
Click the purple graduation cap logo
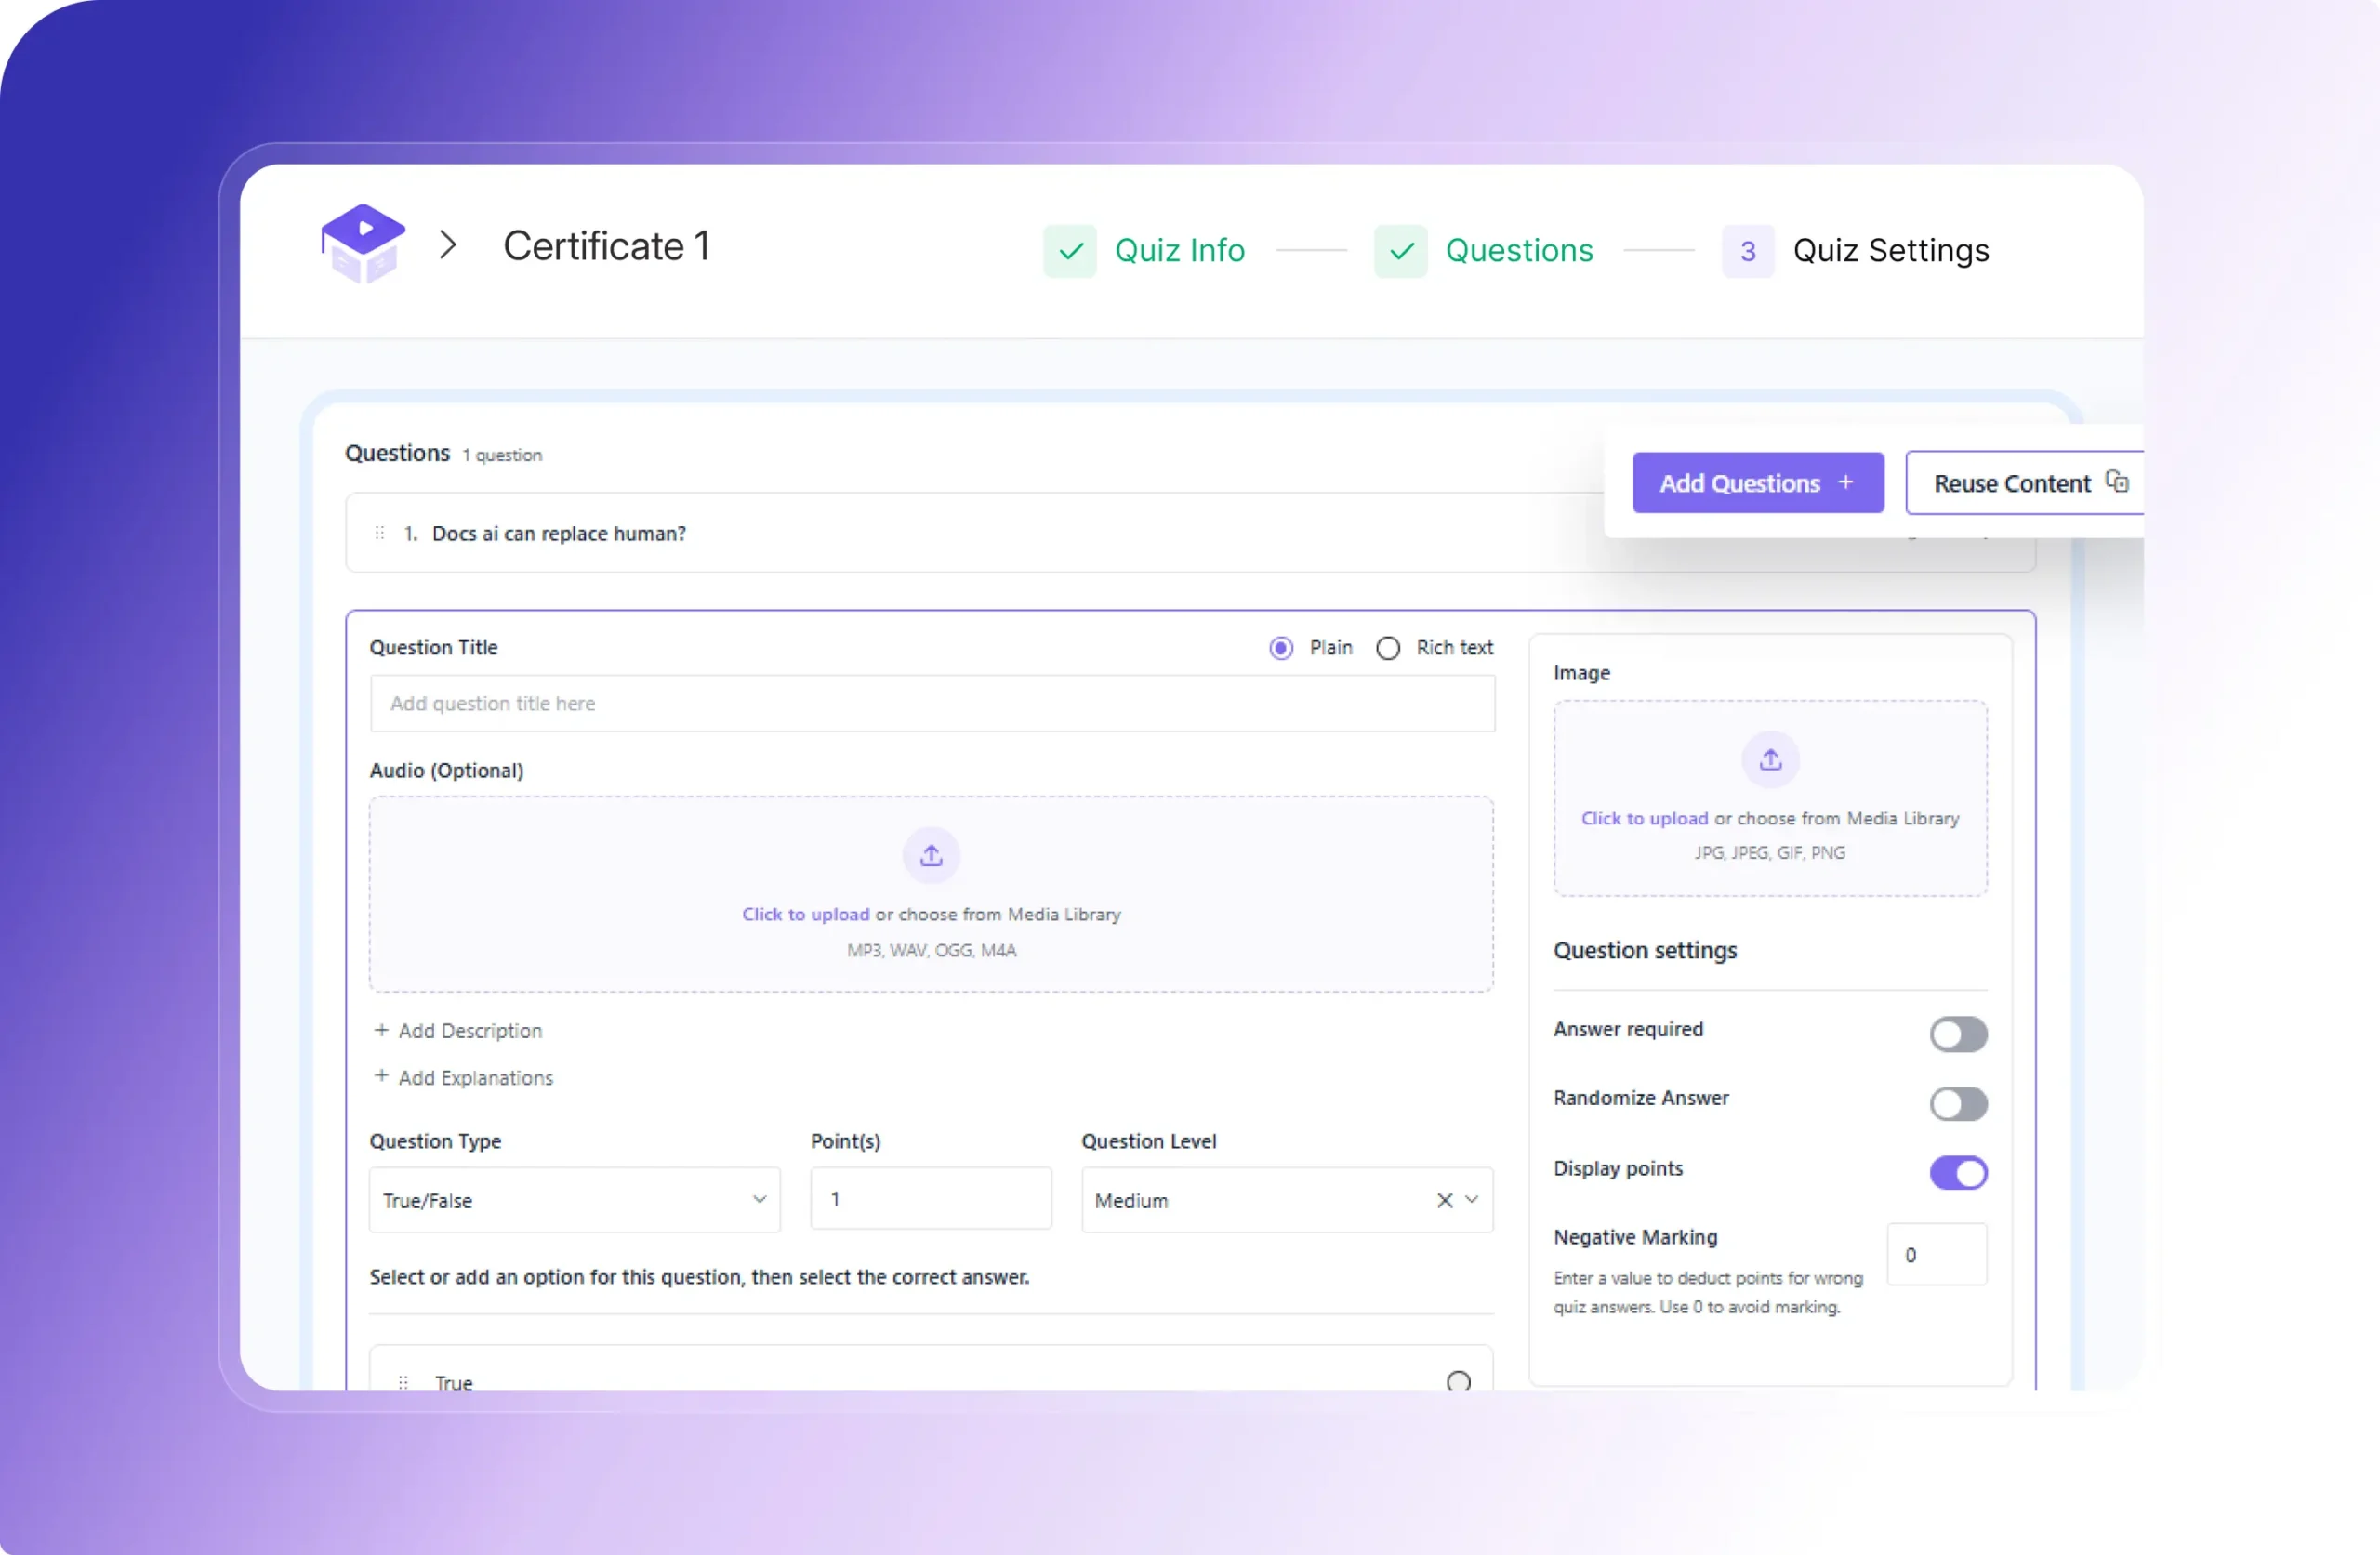coord(362,244)
